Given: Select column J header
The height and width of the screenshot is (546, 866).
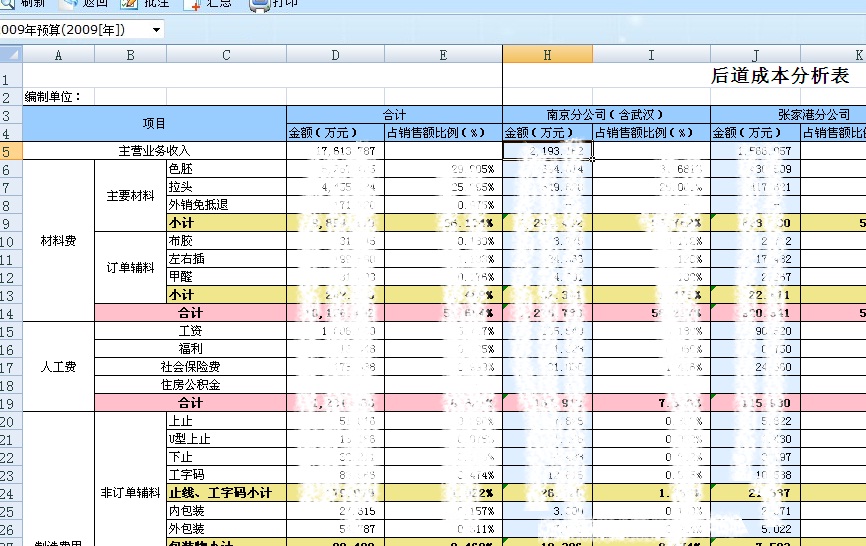Looking at the screenshot, I should pyautogui.click(x=756, y=55).
